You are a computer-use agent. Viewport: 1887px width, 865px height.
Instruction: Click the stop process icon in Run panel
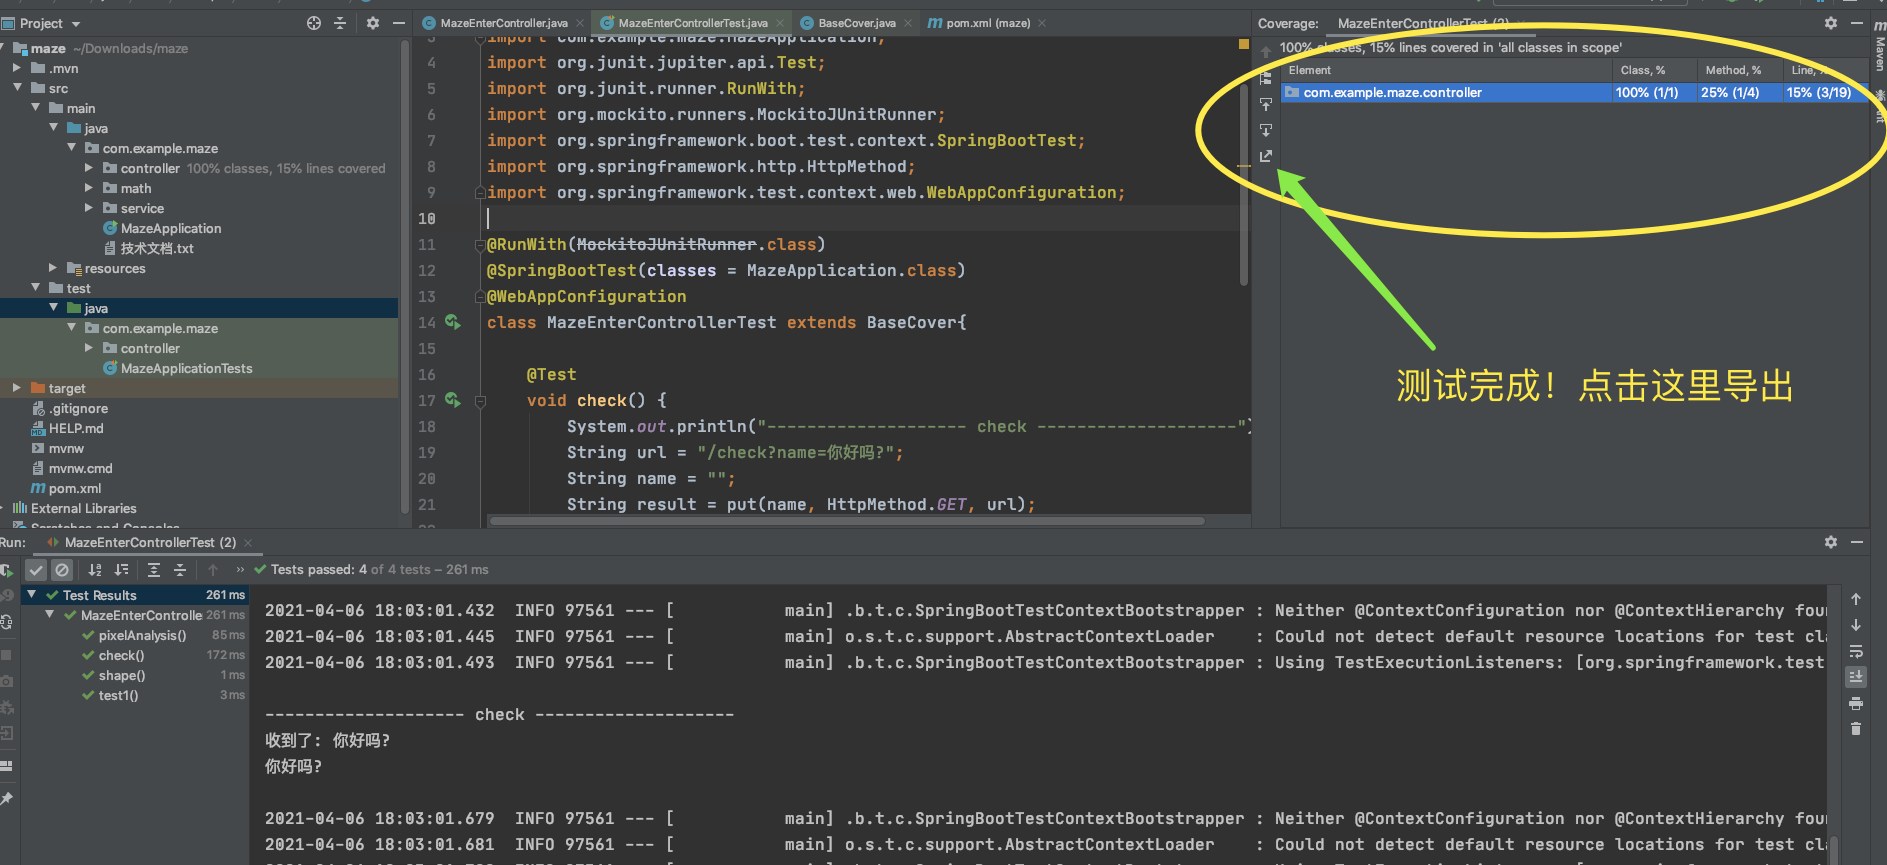coord(6,655)
